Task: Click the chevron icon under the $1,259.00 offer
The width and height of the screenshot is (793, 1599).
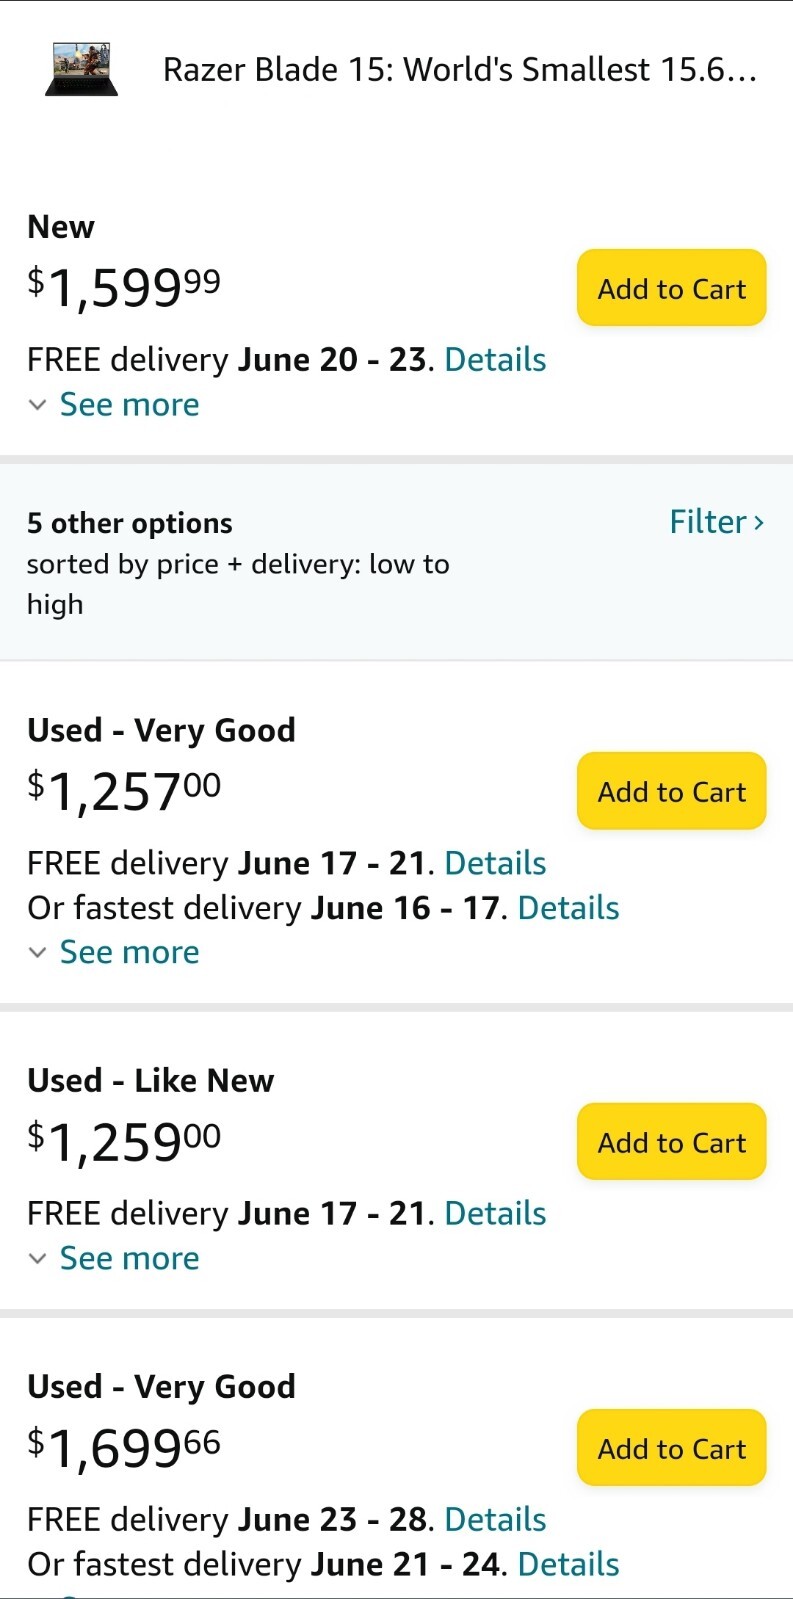Action: pos(38,1258)
